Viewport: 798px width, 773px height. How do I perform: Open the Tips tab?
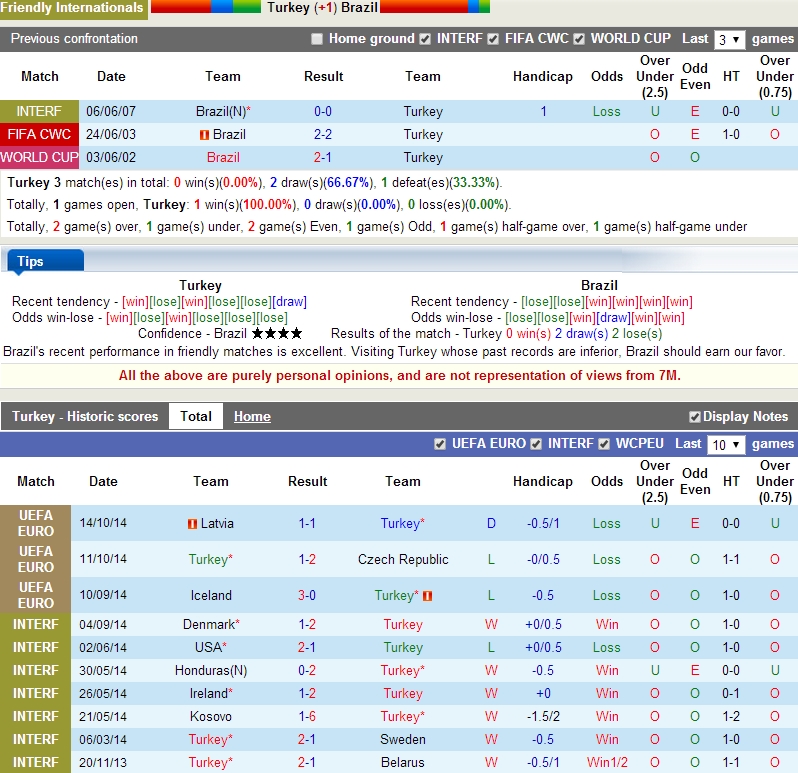coord(45,261)
